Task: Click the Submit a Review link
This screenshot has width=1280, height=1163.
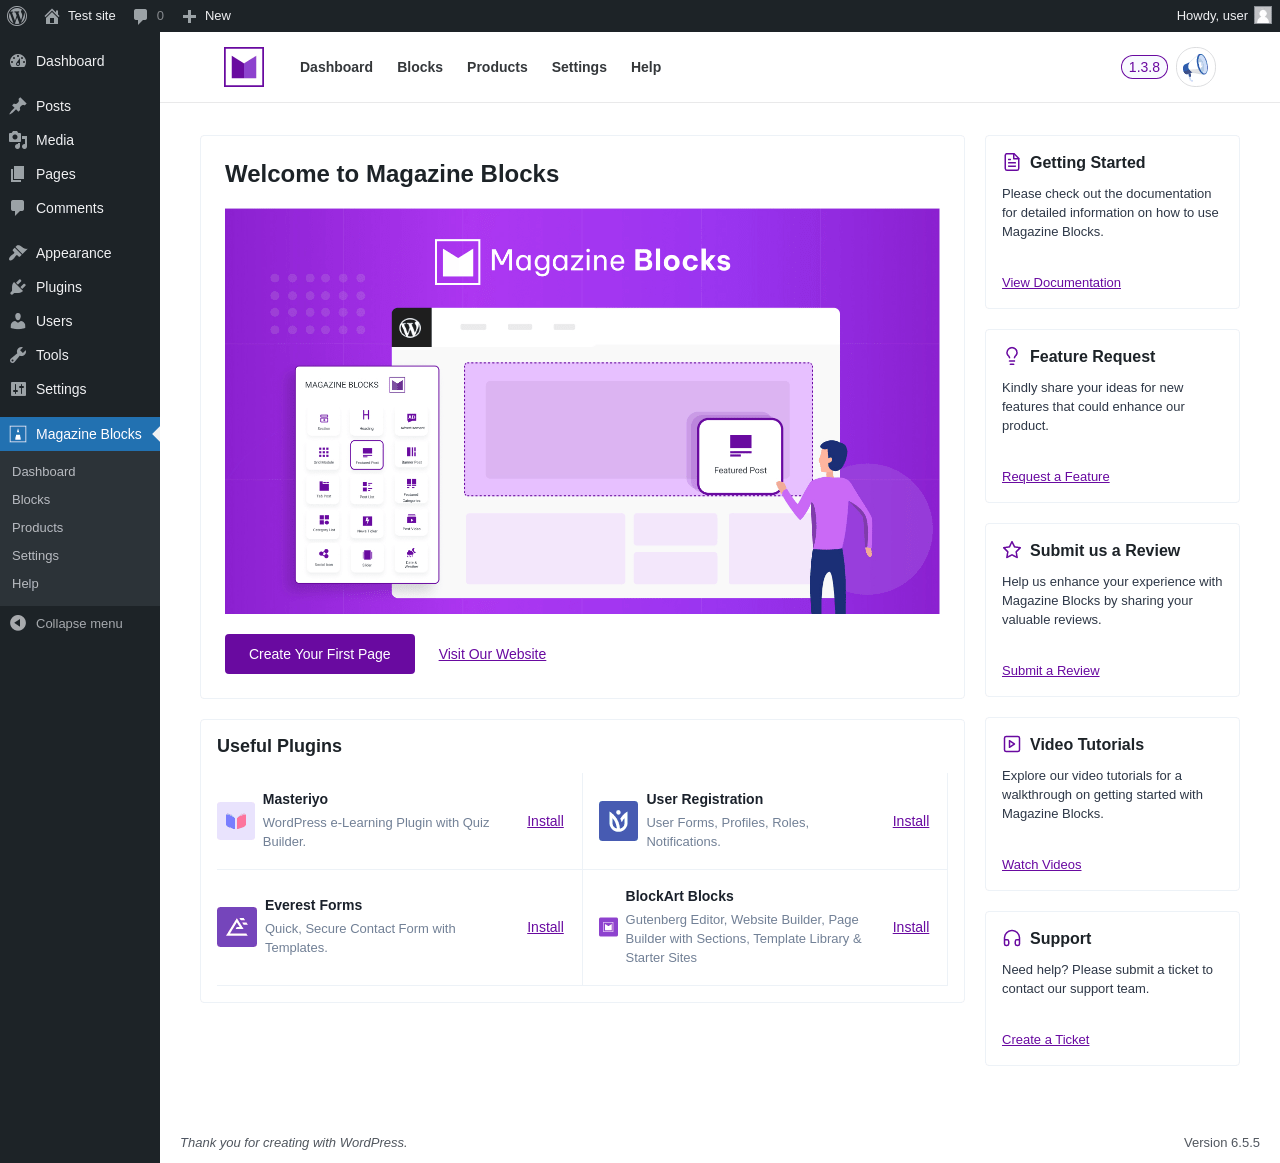Action: (1050, 671)
